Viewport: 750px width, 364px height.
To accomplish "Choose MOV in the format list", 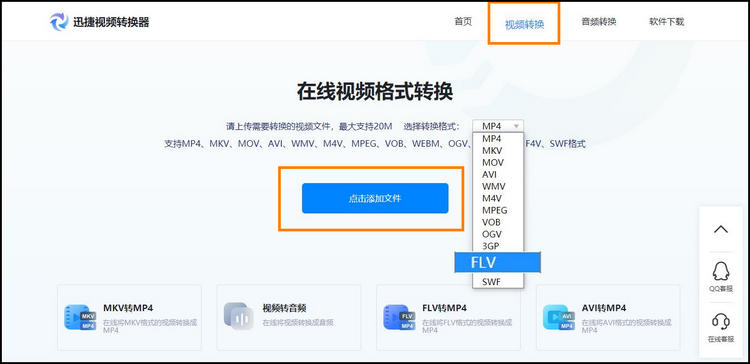I will (x=493, y=163).
